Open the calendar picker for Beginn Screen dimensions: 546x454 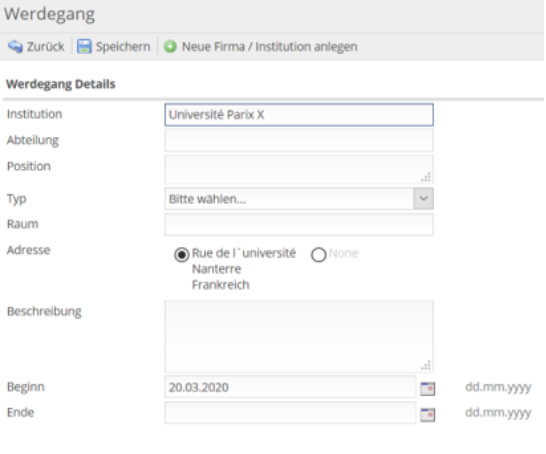pos(428,389)
